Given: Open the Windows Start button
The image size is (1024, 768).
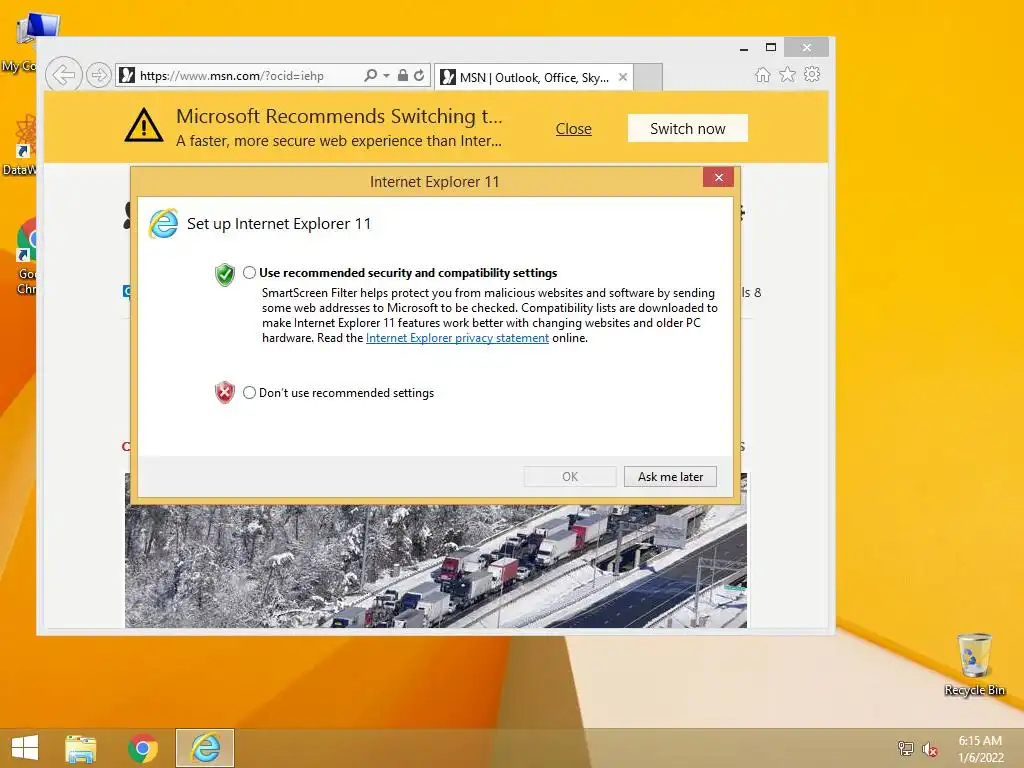Looking at the screenshot, I should [25, 748].
